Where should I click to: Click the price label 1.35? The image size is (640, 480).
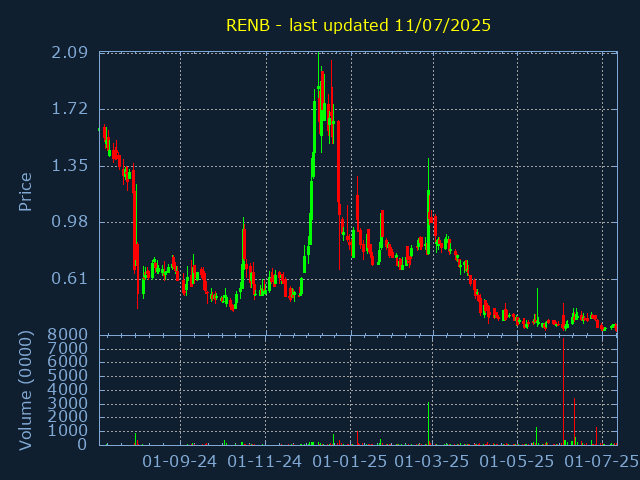coord(69,166)
